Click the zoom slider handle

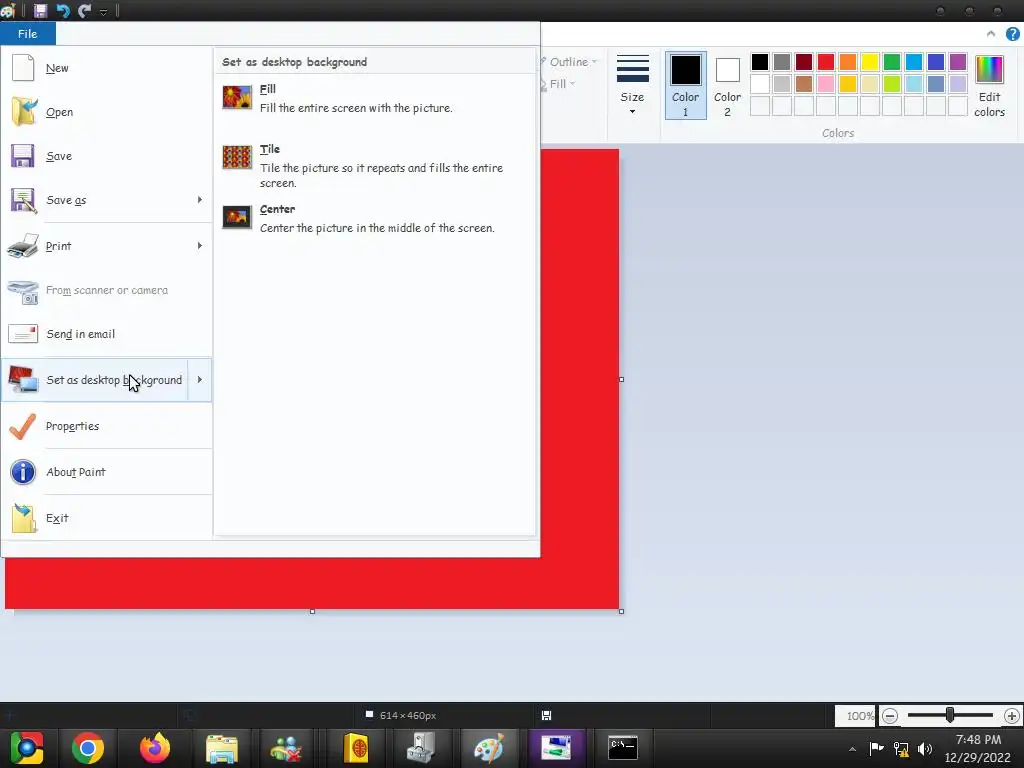[x=950, y=716]
